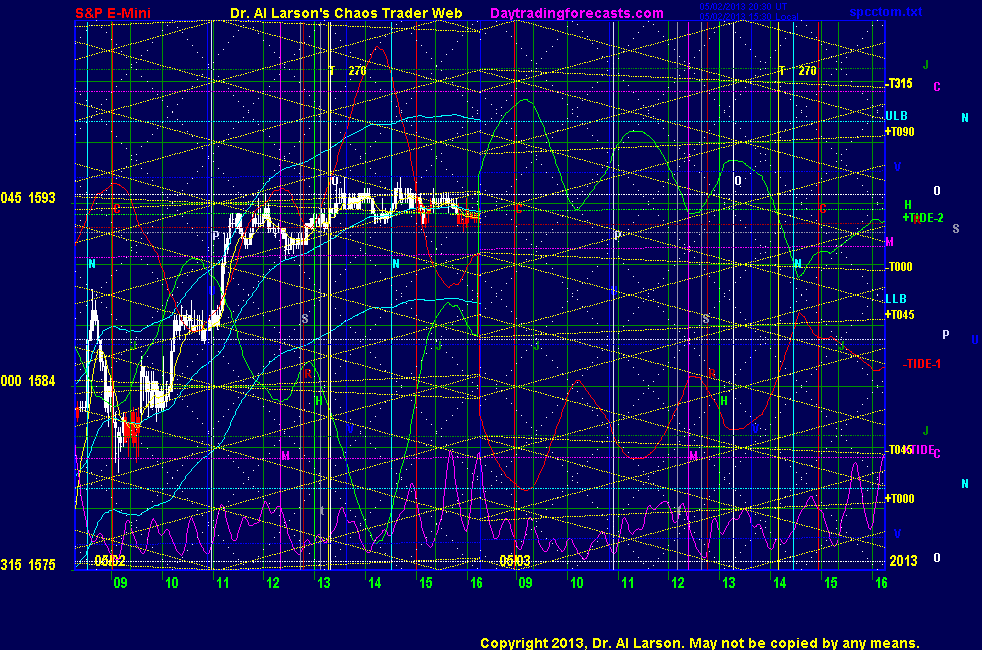Select the -TIDE-1 red line label
The width and height of the screenshot is (982, 650).
[921, 363]
